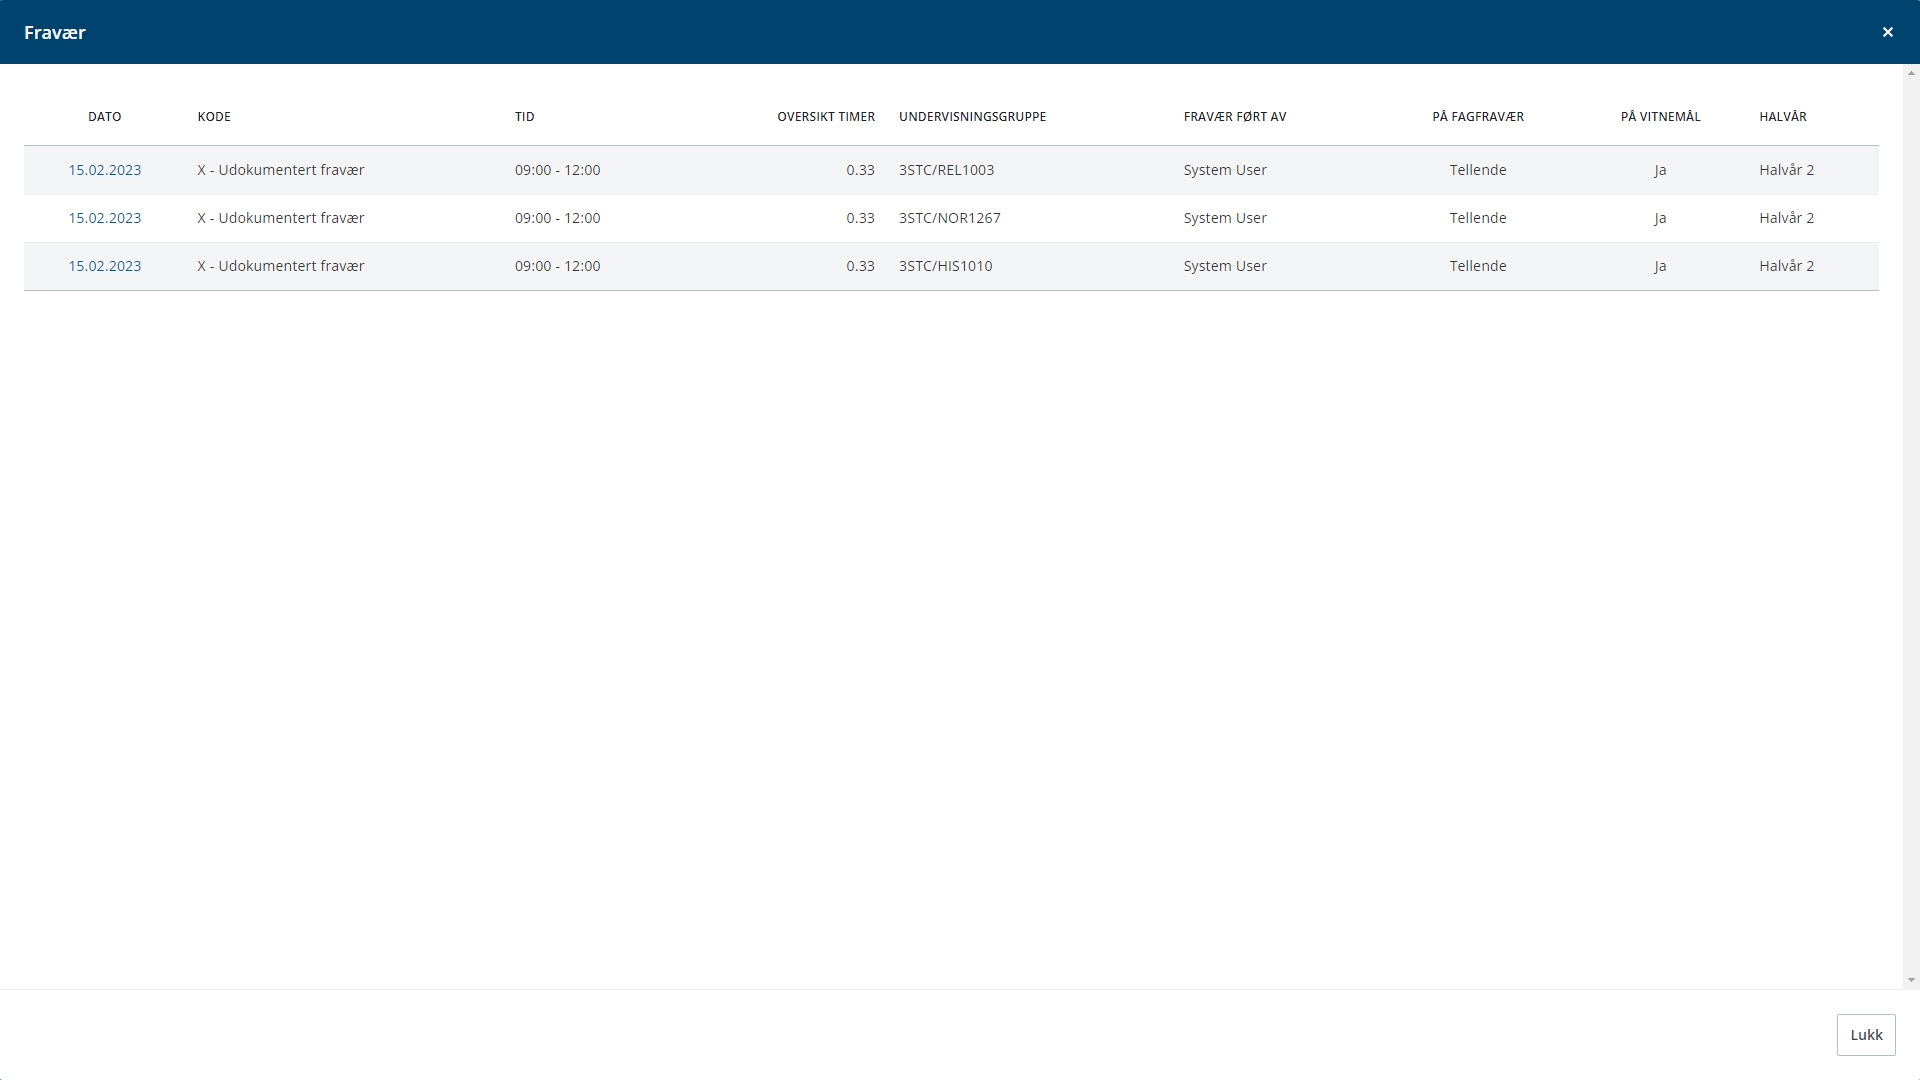The height and width of the screenshot is (1080, 1920).
Task: Click the DATO column header
Action: (105, 117)
